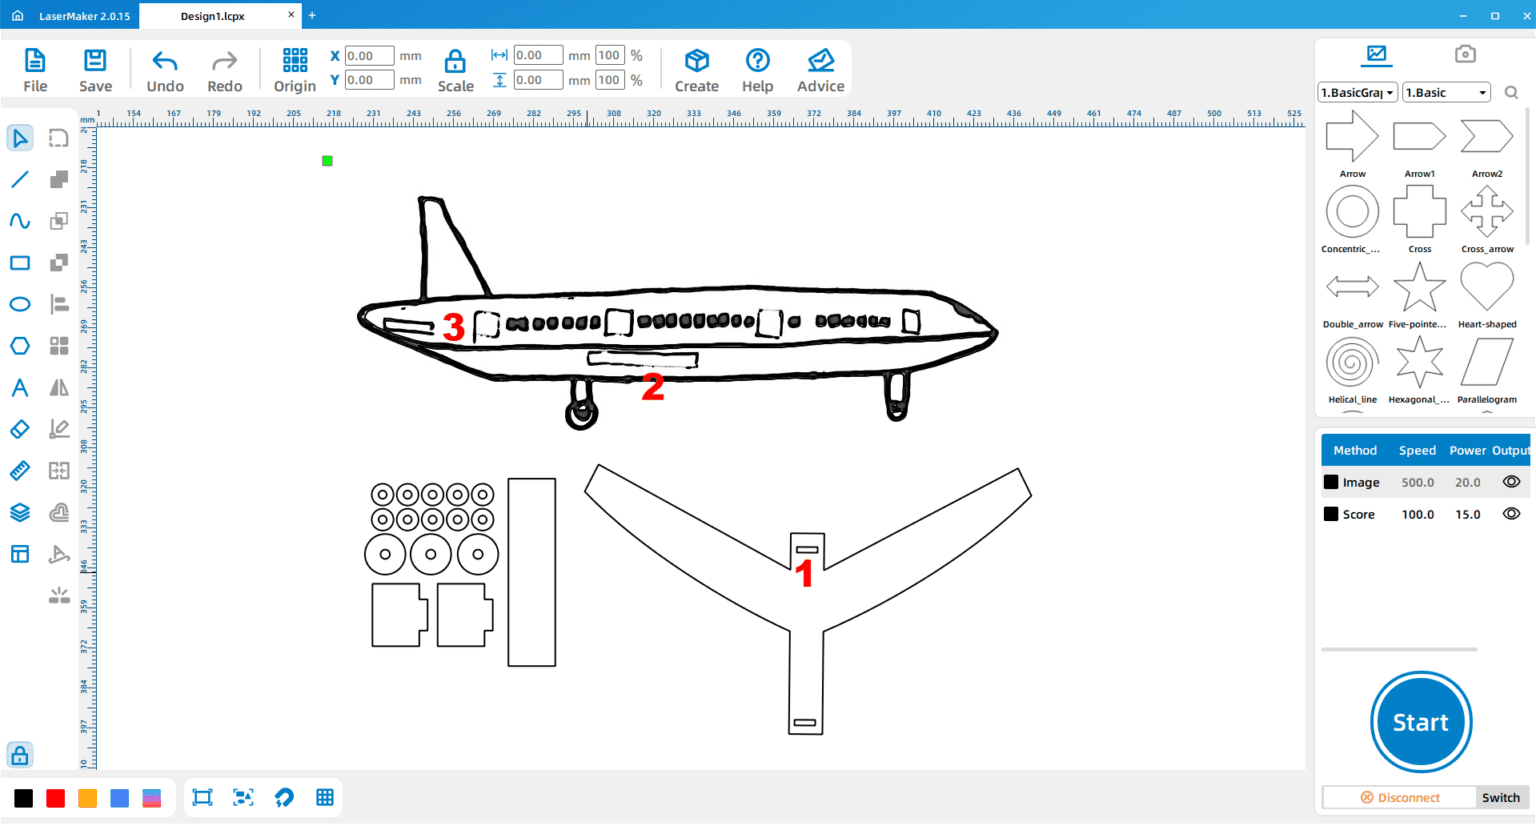Select the Text tool

tap(19, 388)
